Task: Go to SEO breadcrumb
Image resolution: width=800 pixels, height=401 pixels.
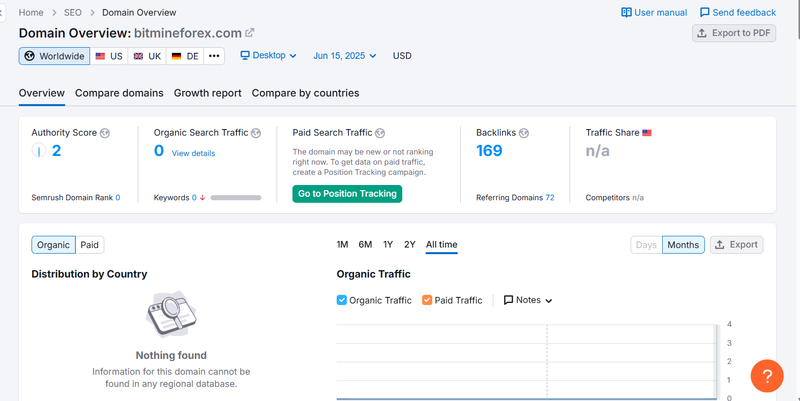Action: (72, 12)
